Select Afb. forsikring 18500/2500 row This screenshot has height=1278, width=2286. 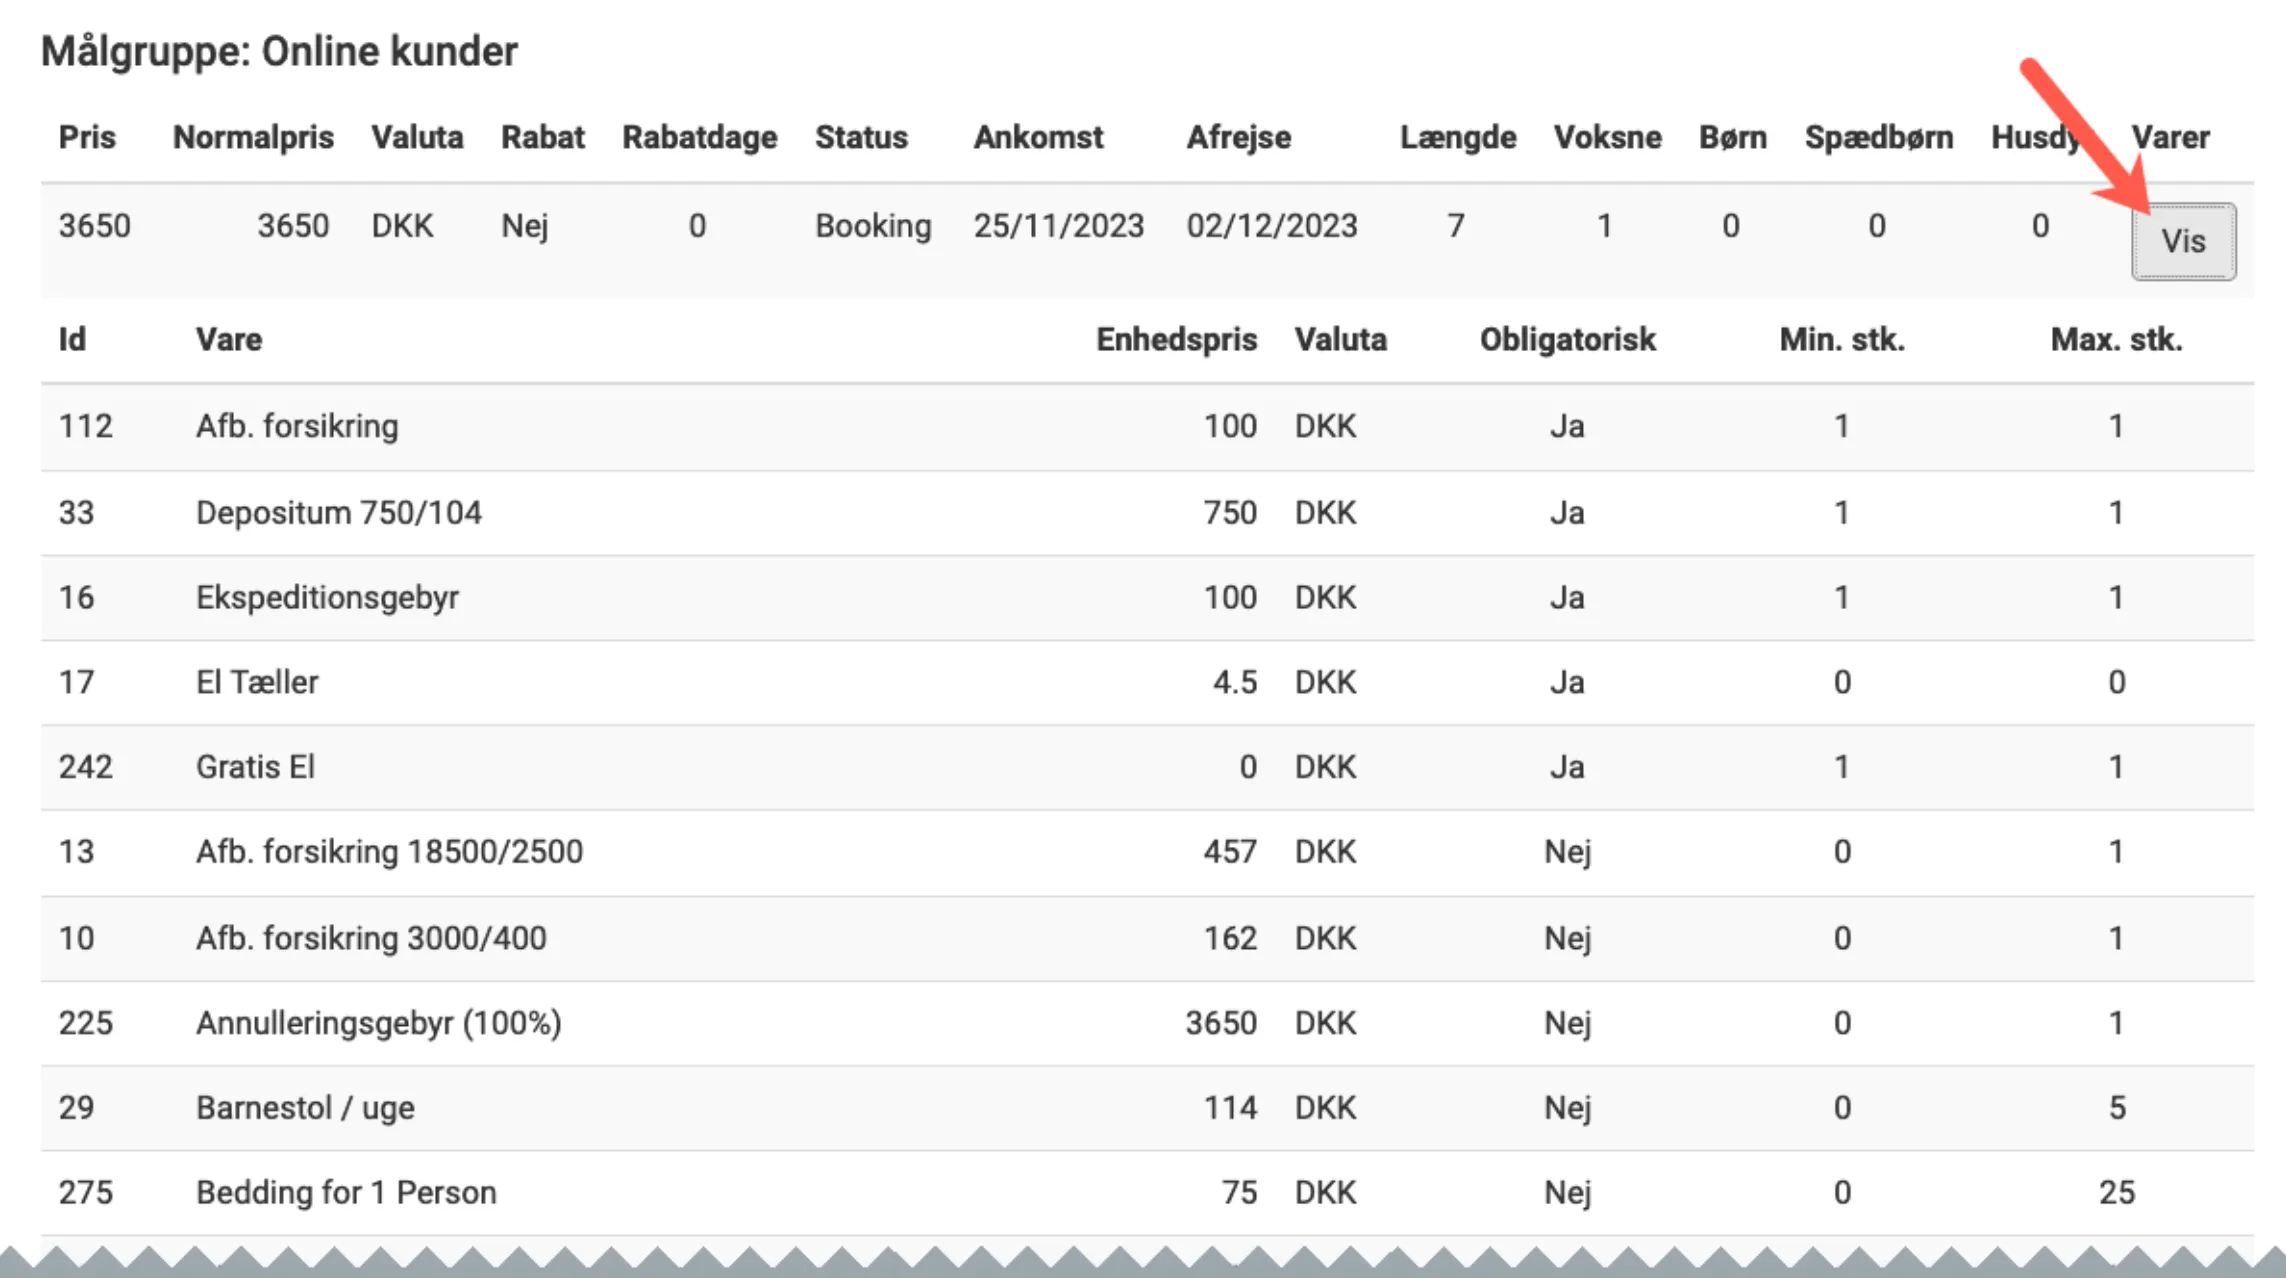click(389, 852)
